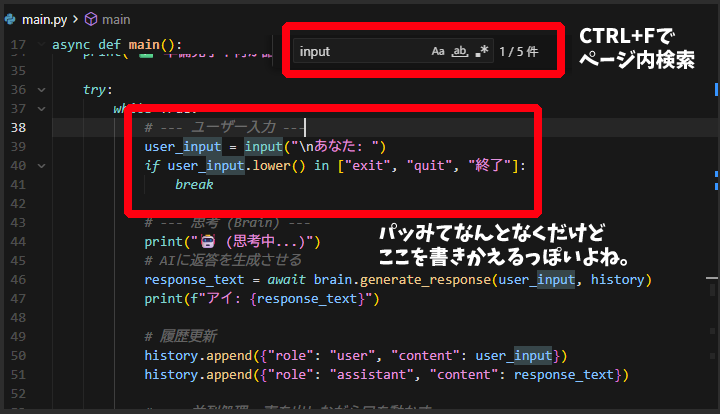Screen dimensions: 720x414
Task: Open the main symbol breadcrumb
Action: tap(117, 19)
